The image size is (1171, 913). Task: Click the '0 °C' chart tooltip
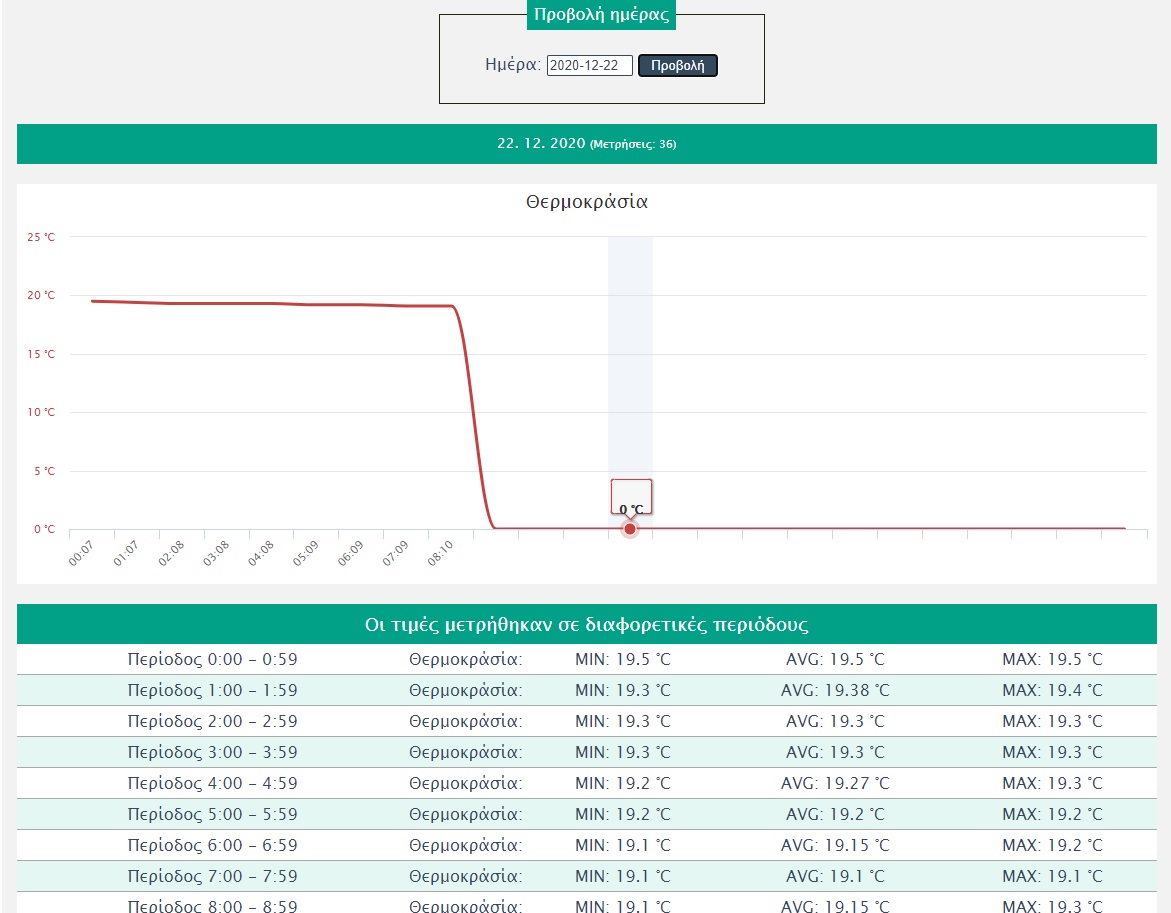[x=631, y=497]
